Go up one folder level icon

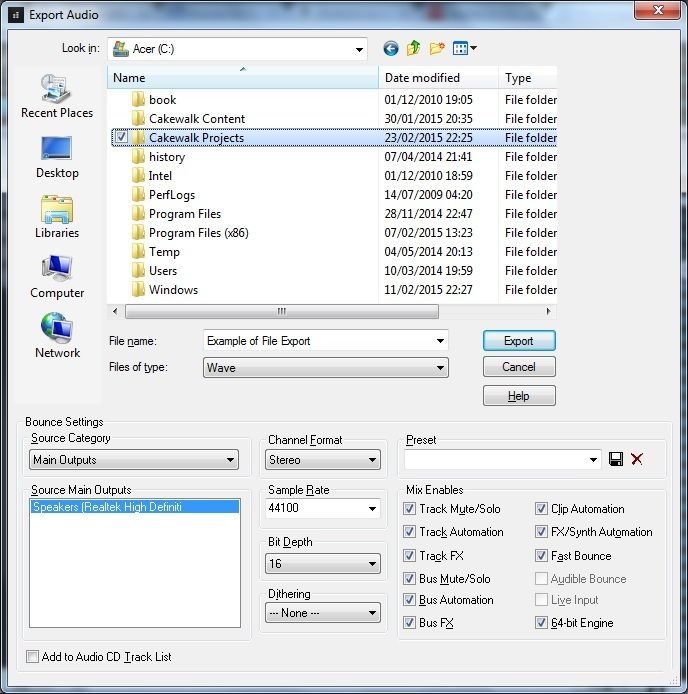[x=414, y=48]
